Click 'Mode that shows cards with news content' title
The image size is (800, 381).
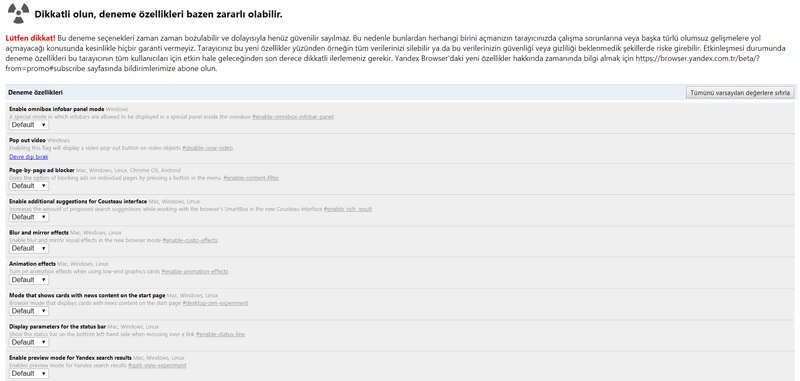[87, 295]
